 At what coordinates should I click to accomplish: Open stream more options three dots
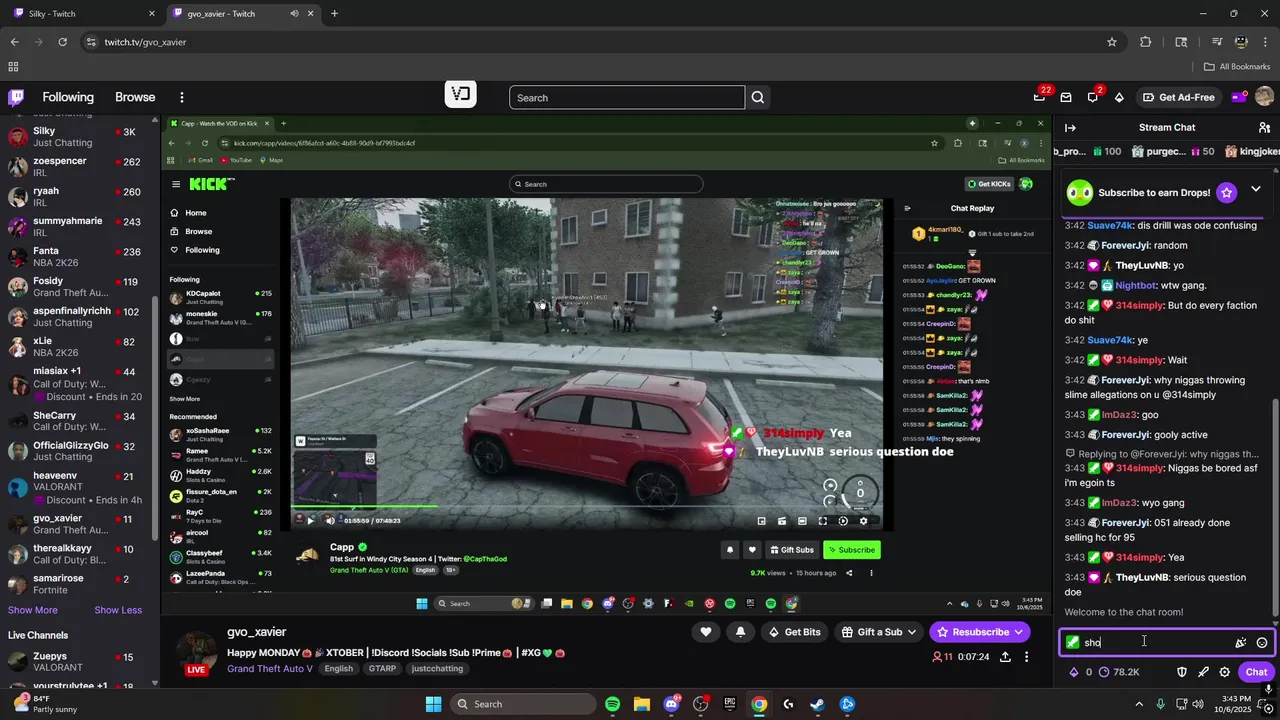coord(1026,657)
